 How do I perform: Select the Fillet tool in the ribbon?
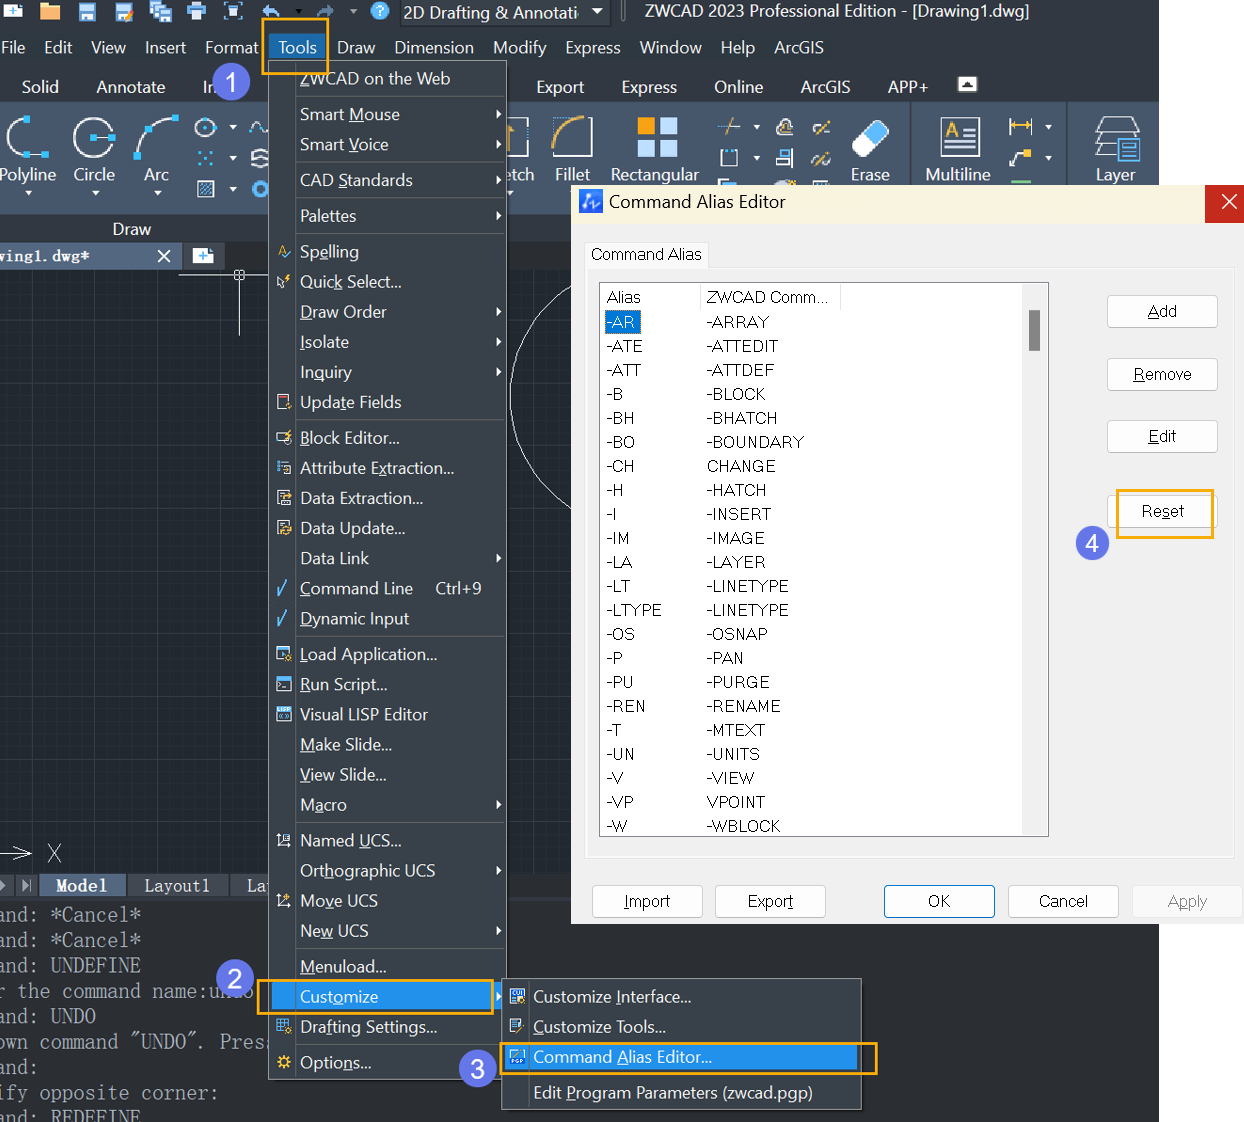click(x=572, y=149)
